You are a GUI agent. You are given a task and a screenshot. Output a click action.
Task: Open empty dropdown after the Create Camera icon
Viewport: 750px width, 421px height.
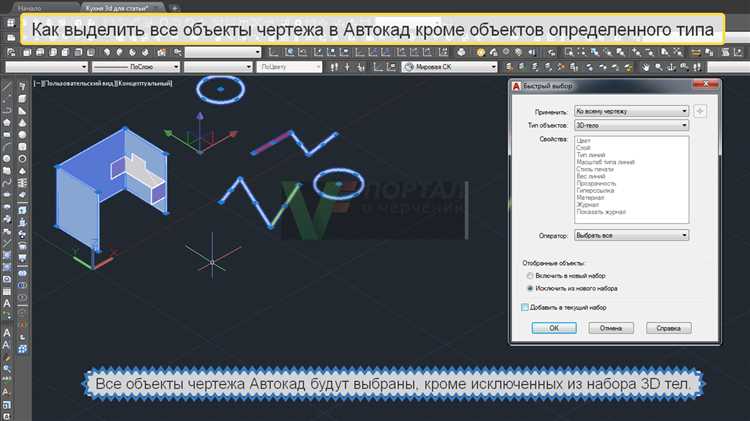tap(223, 52)
